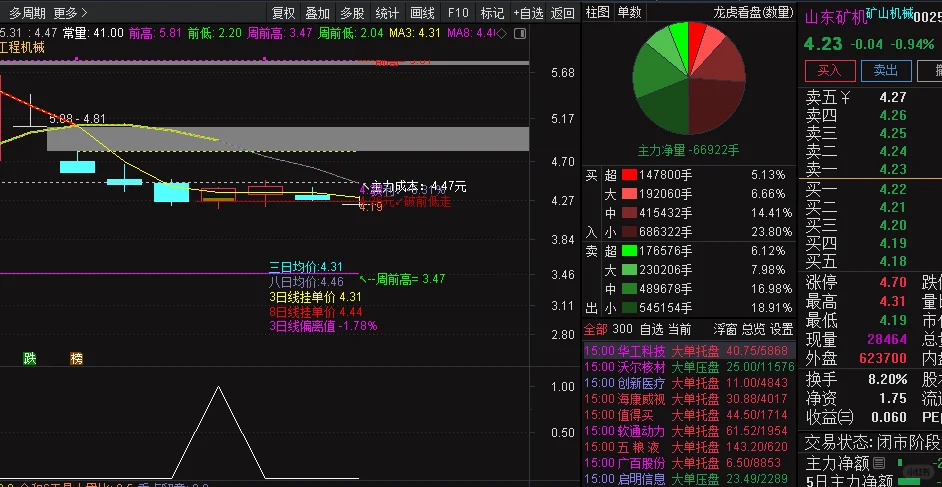This screenshot has width=942, height=487.
Task: Click the green 跌 badge on chart
Action: coord(30,358)
